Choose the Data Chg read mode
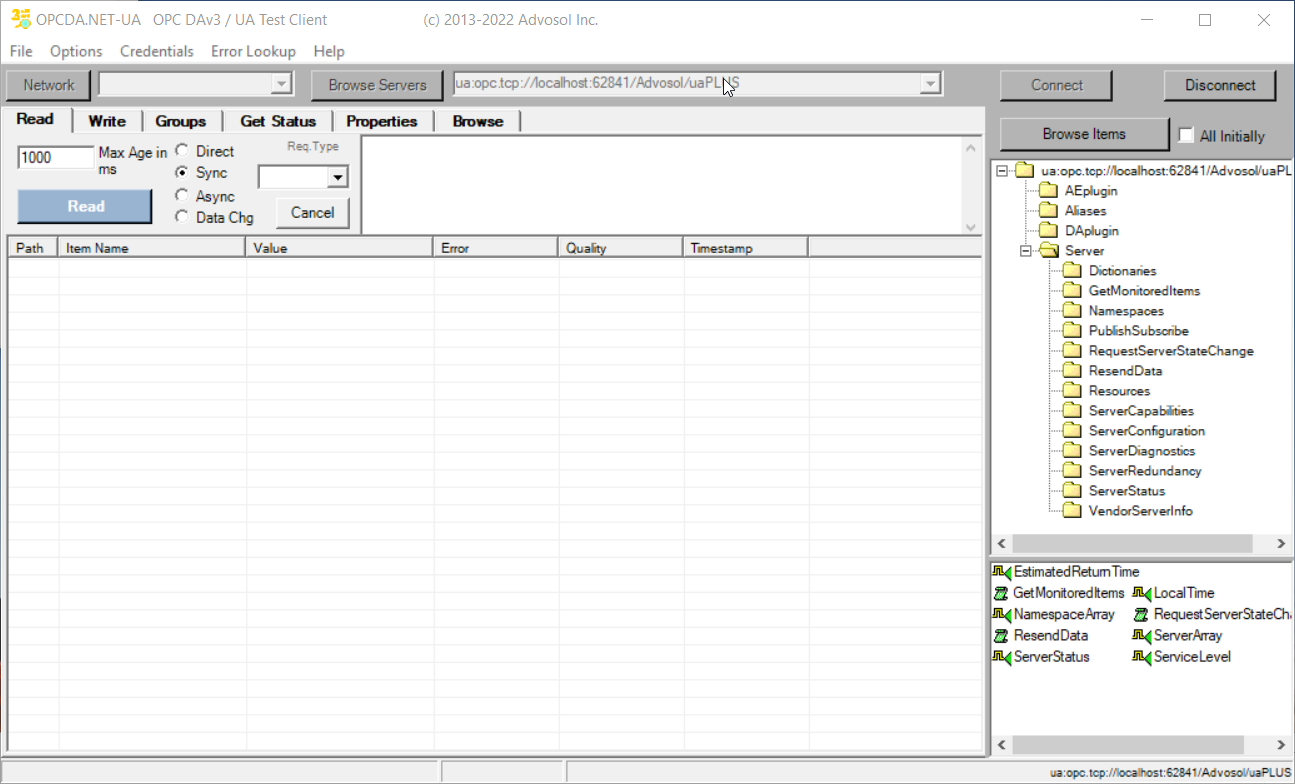1295x784 pixels. pyautogui.click(x=182, y=217)
